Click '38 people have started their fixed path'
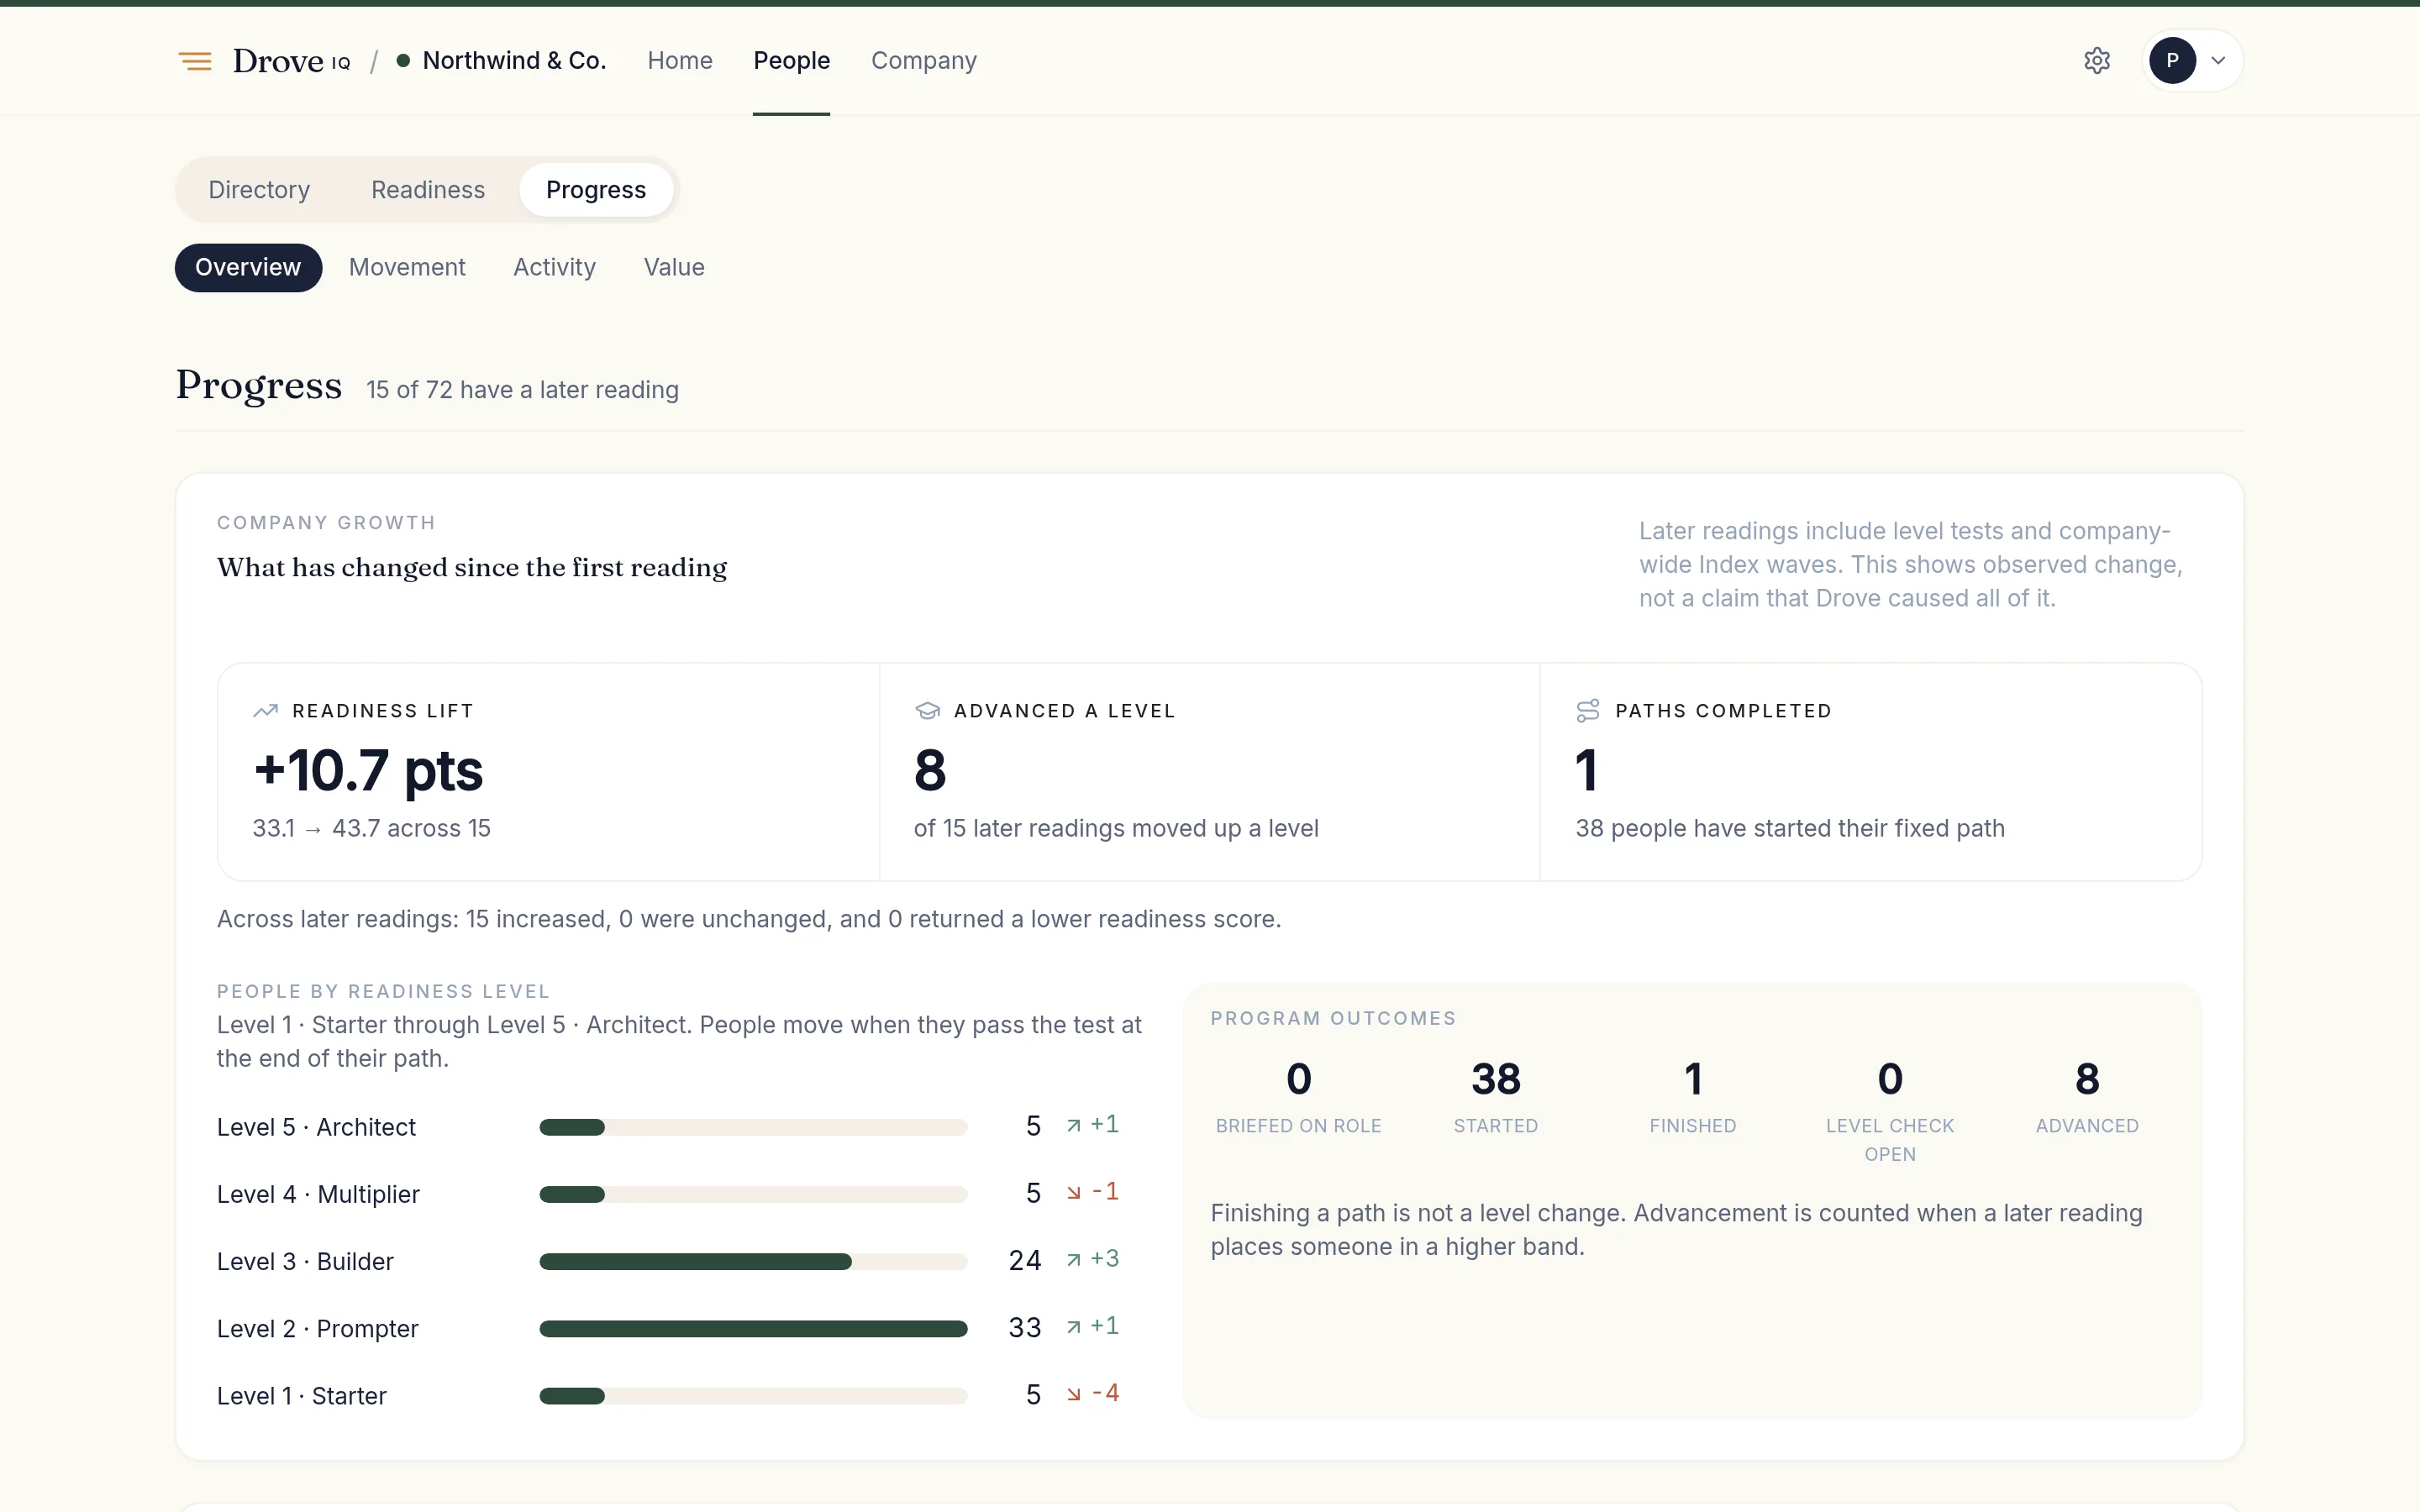 (x=1790, y=829)
